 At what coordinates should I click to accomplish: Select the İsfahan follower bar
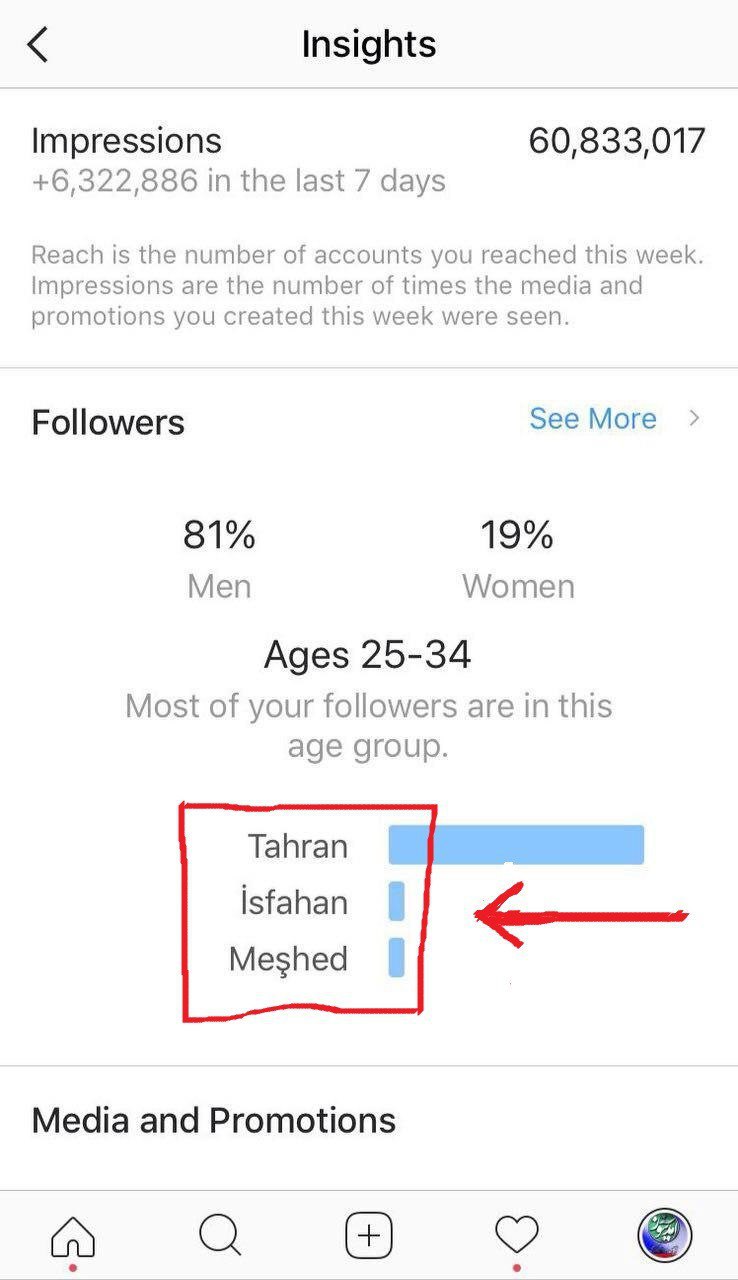(x=397, y=901)
